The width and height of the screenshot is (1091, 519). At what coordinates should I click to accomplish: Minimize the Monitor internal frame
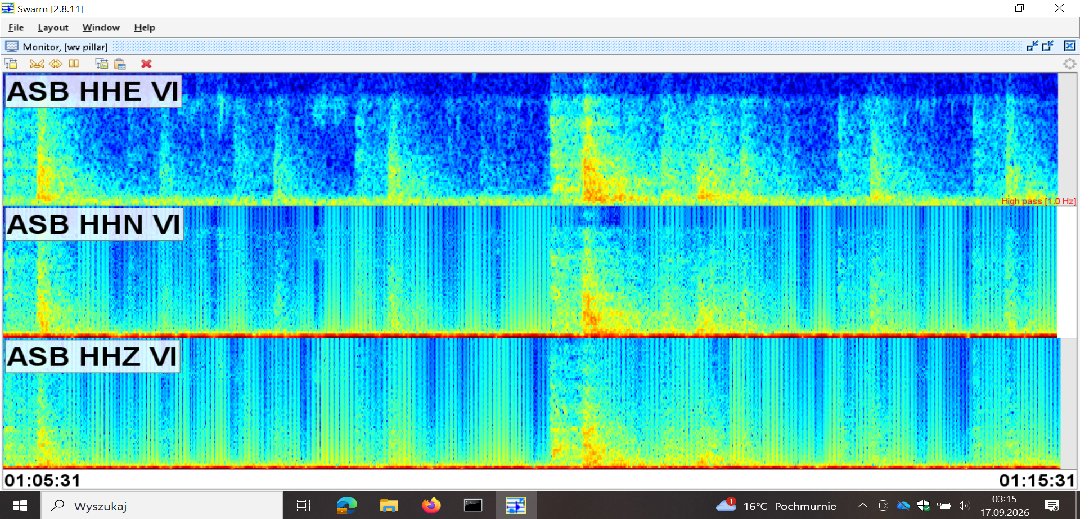tap(1033, 46)
